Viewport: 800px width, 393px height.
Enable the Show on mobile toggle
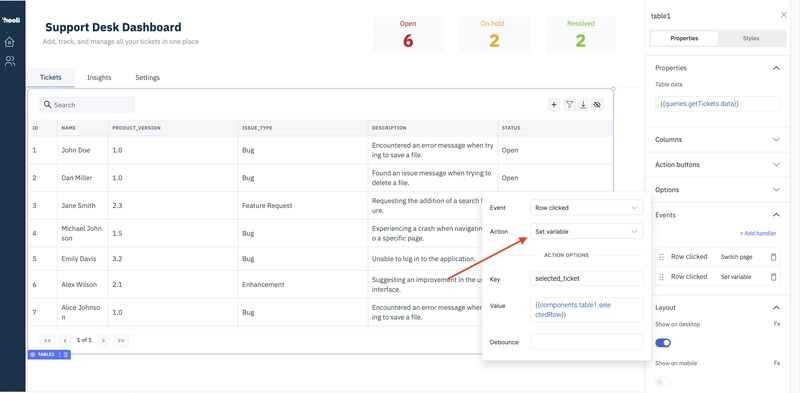663,382
